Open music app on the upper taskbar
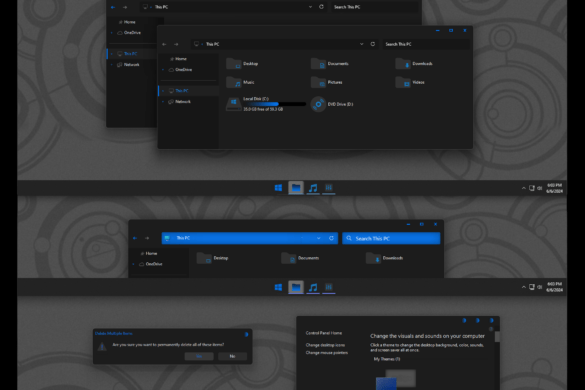585x390 pixels. 313,188
